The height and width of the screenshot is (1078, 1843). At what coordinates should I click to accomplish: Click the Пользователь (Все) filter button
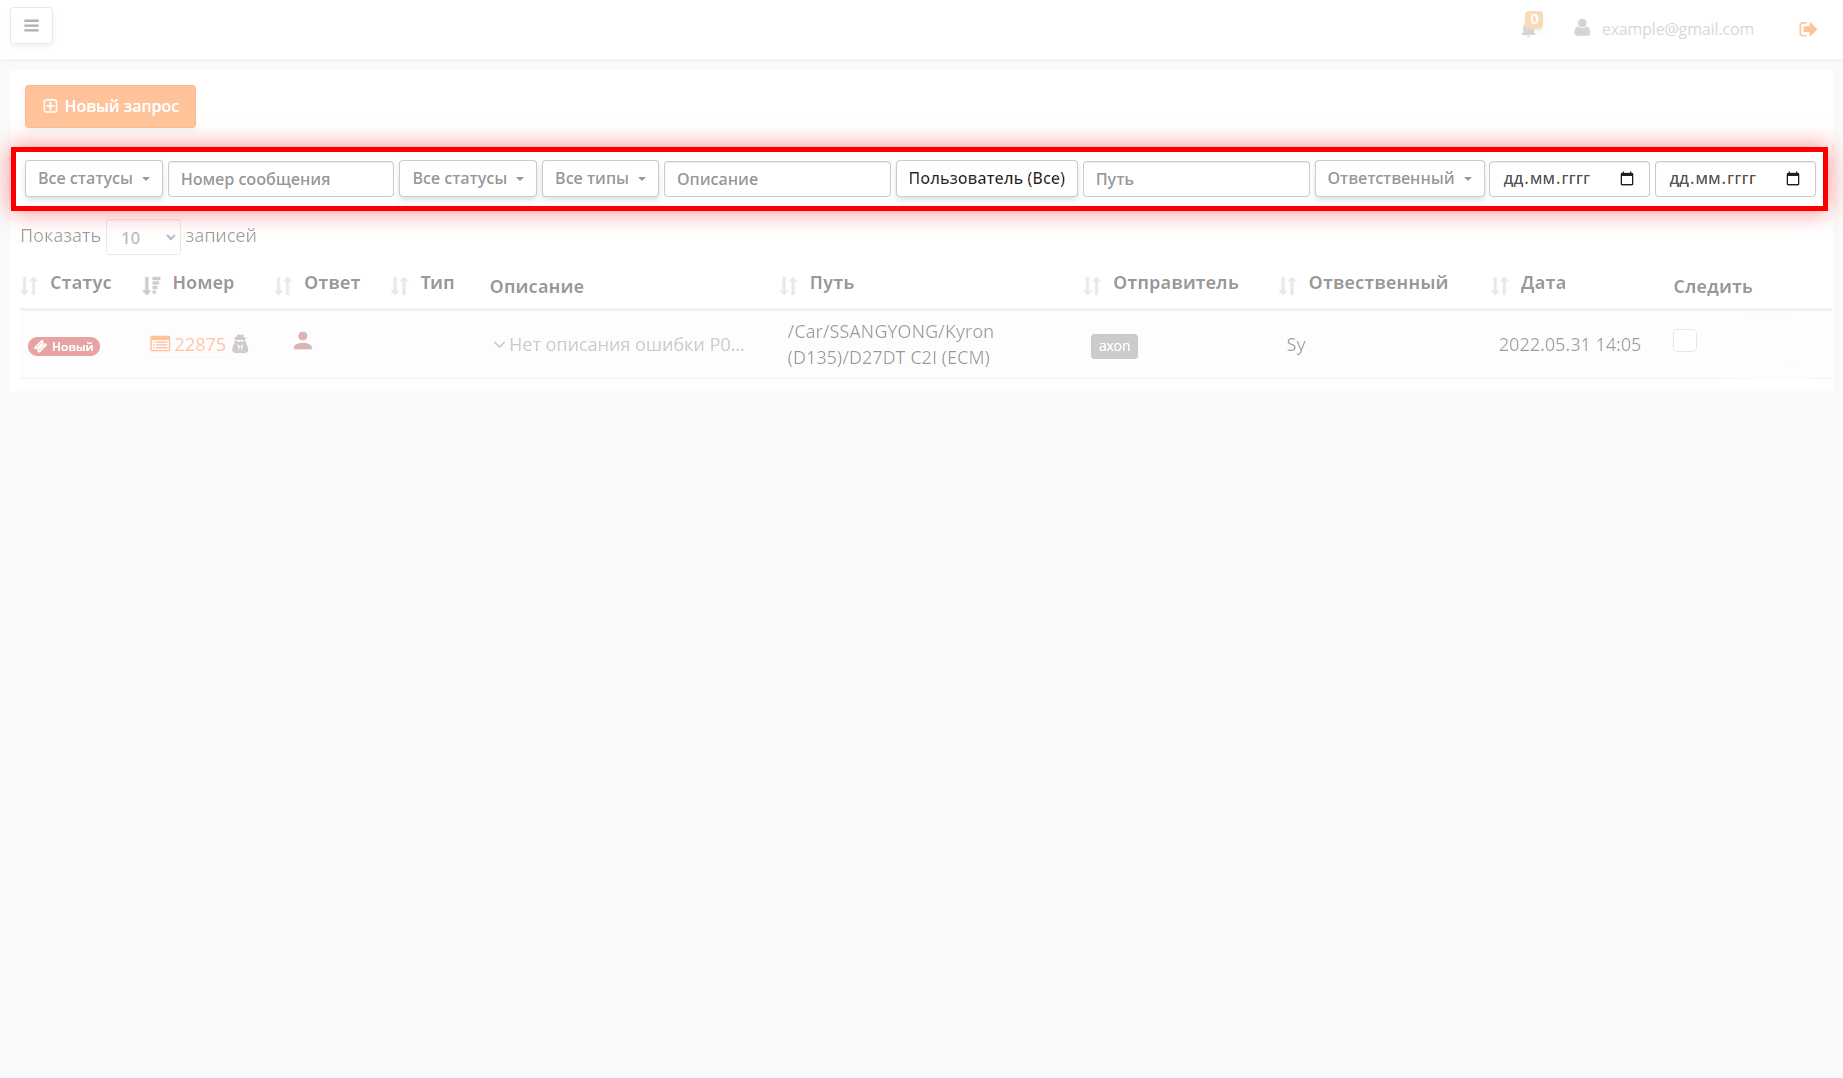tap(986, 179)
